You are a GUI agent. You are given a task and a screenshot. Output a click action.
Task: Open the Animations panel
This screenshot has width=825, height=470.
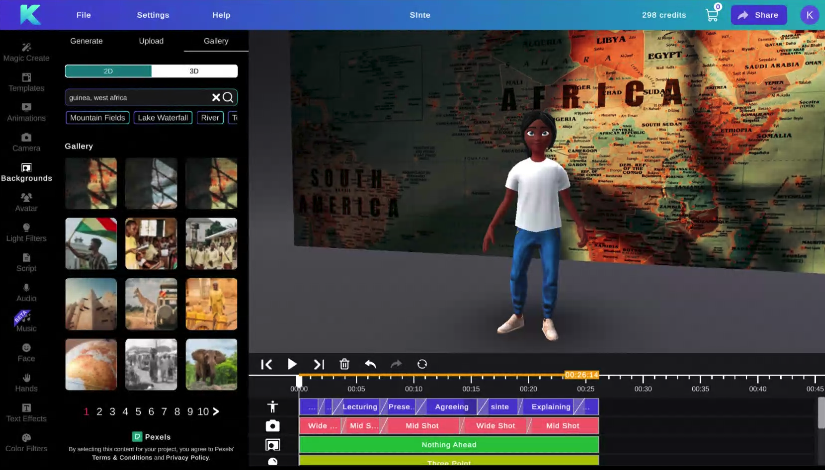(x=26, y=112)
